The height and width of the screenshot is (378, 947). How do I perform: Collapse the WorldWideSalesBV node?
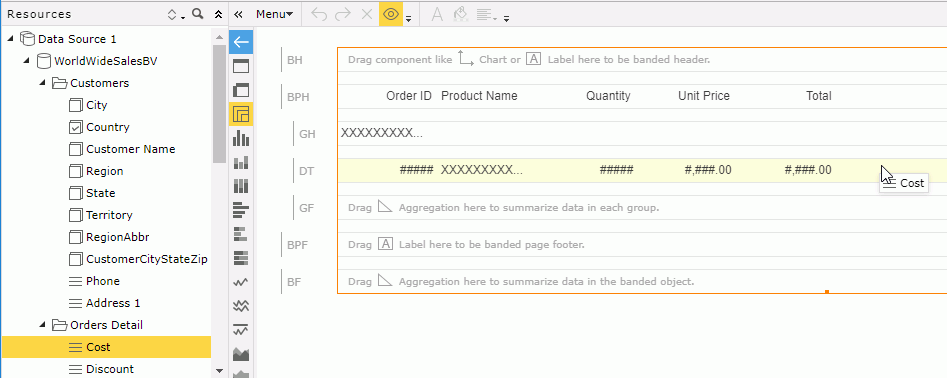point(27,61)
